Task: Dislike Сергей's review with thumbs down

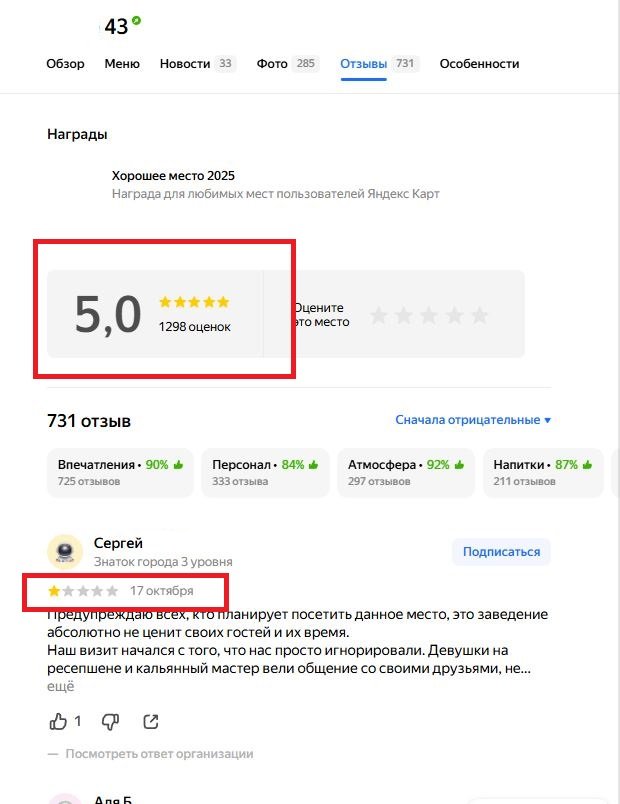Action: (x=110, y=721)
